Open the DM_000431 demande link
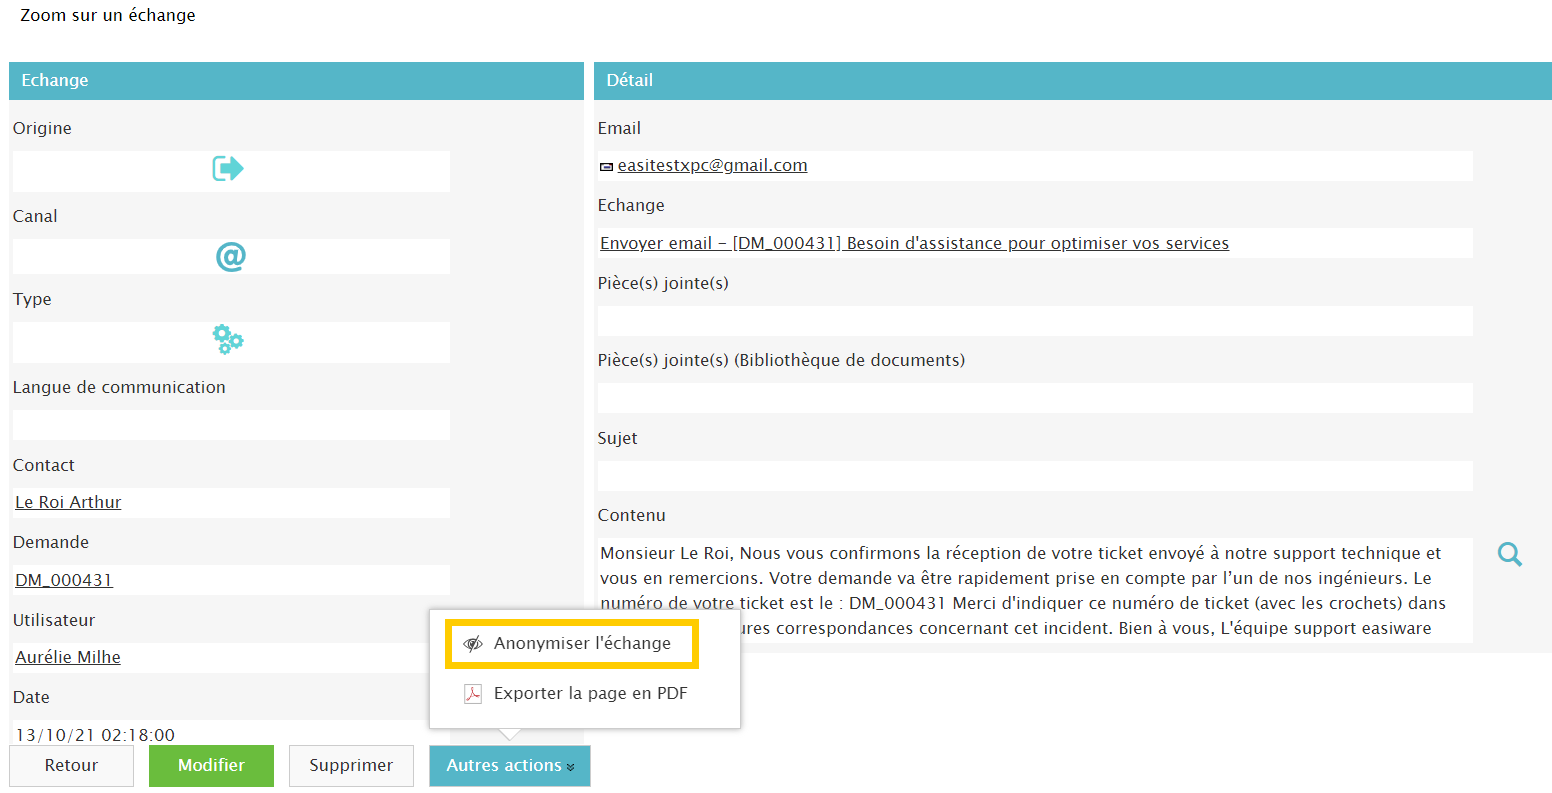Viewport: 1552px width, 793px height. tap(64, 580)
